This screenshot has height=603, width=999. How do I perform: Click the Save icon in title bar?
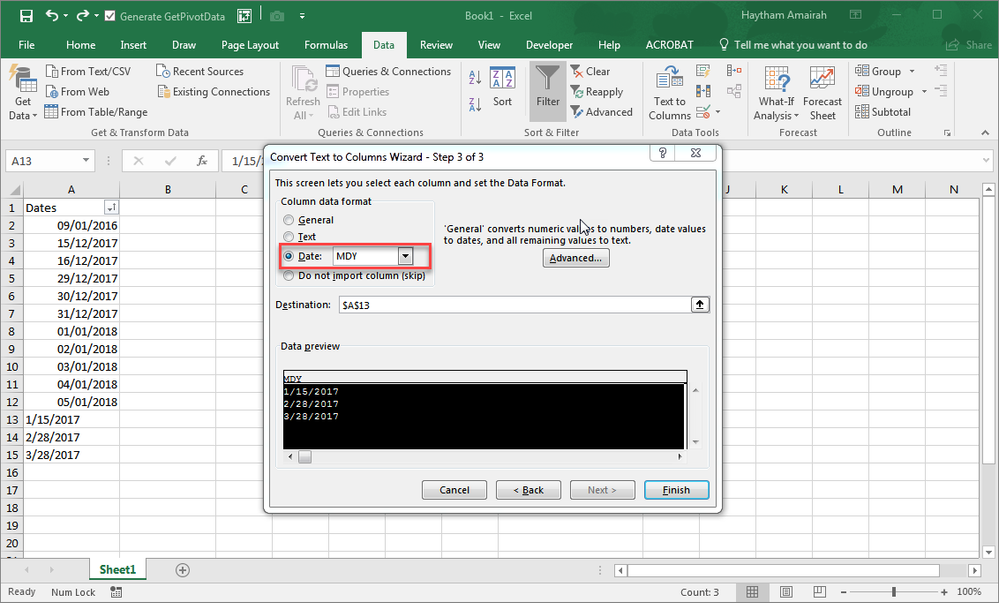pos(26,16)
